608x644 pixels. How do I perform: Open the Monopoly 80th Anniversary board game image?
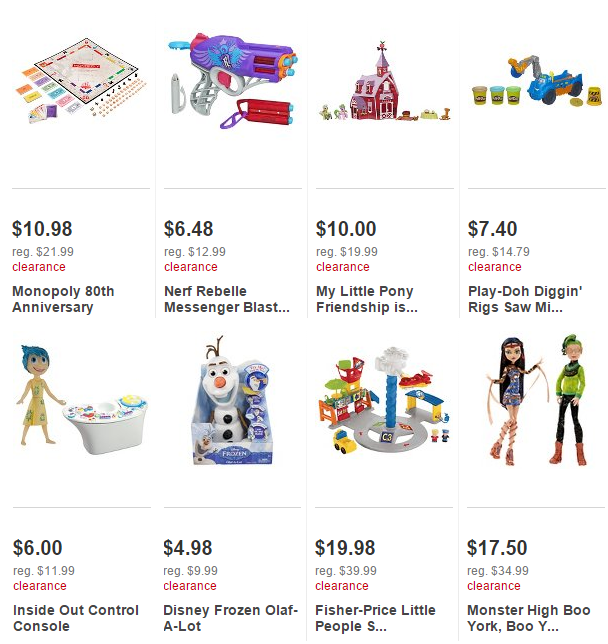[81, 81]
